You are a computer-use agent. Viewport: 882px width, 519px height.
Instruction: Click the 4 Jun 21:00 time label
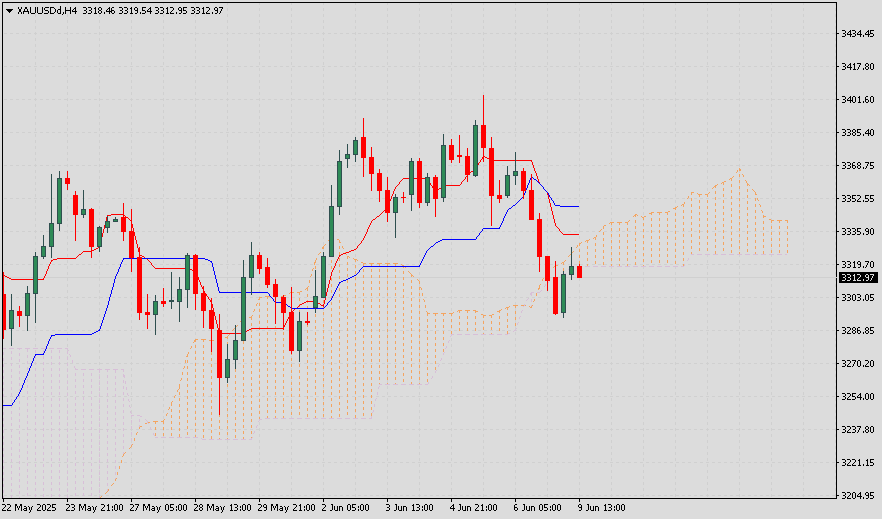[474, 508]
